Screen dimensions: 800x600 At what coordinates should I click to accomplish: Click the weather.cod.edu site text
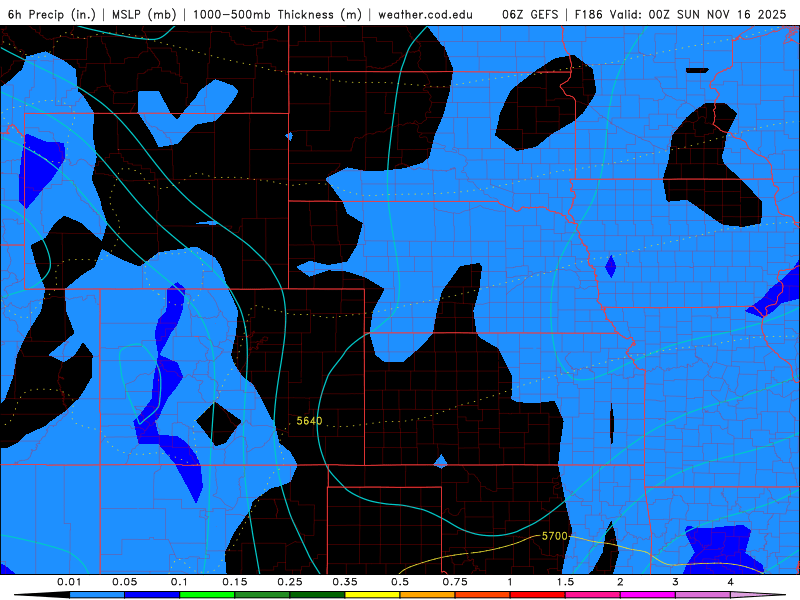coord(426,14)
